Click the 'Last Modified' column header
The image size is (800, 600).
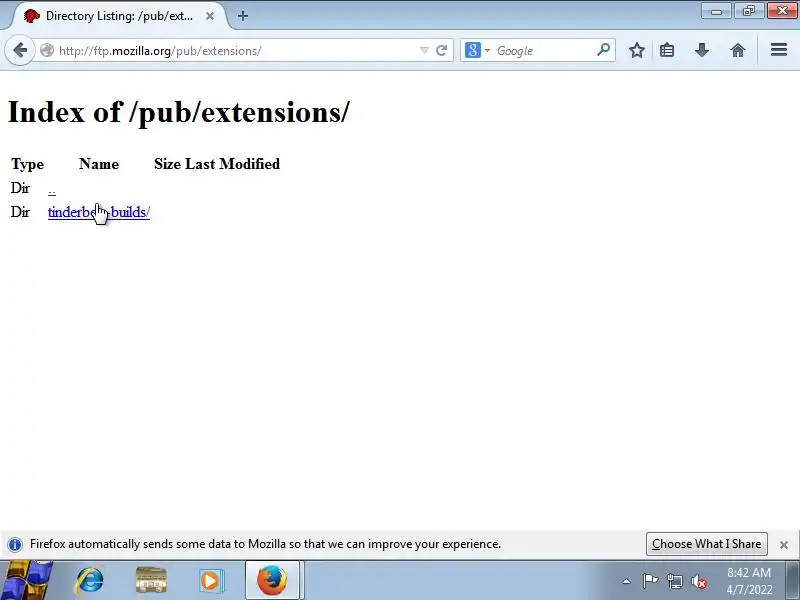click(x=232, y=164)
